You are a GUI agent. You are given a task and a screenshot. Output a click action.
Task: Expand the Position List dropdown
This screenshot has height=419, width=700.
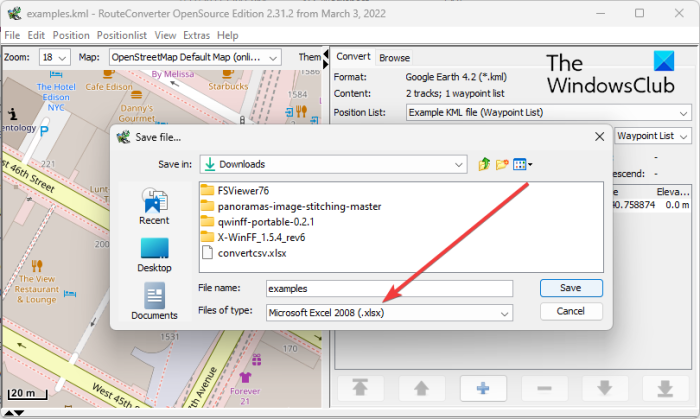[x=549, y=112]
